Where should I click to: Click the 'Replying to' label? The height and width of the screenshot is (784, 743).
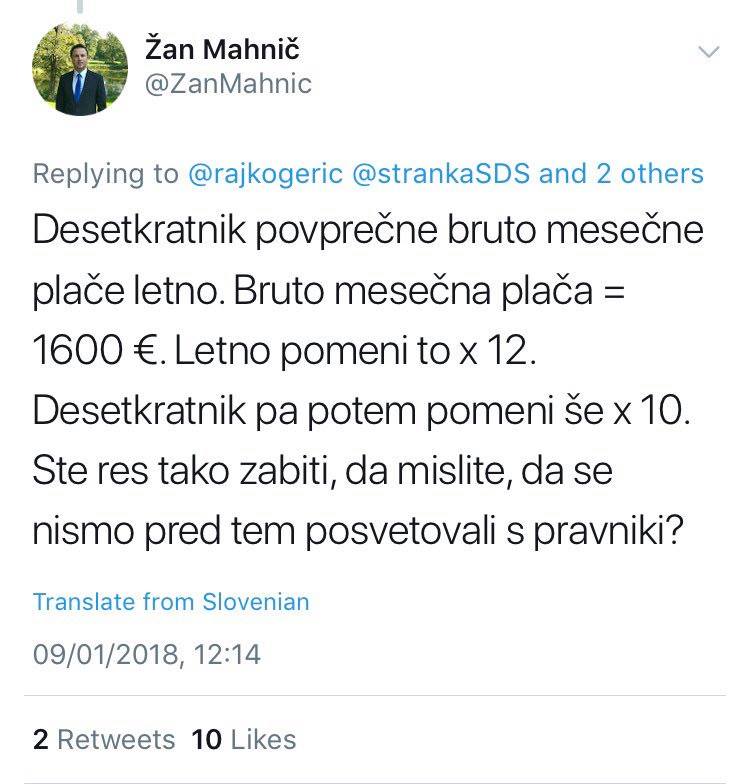[106, 174]
